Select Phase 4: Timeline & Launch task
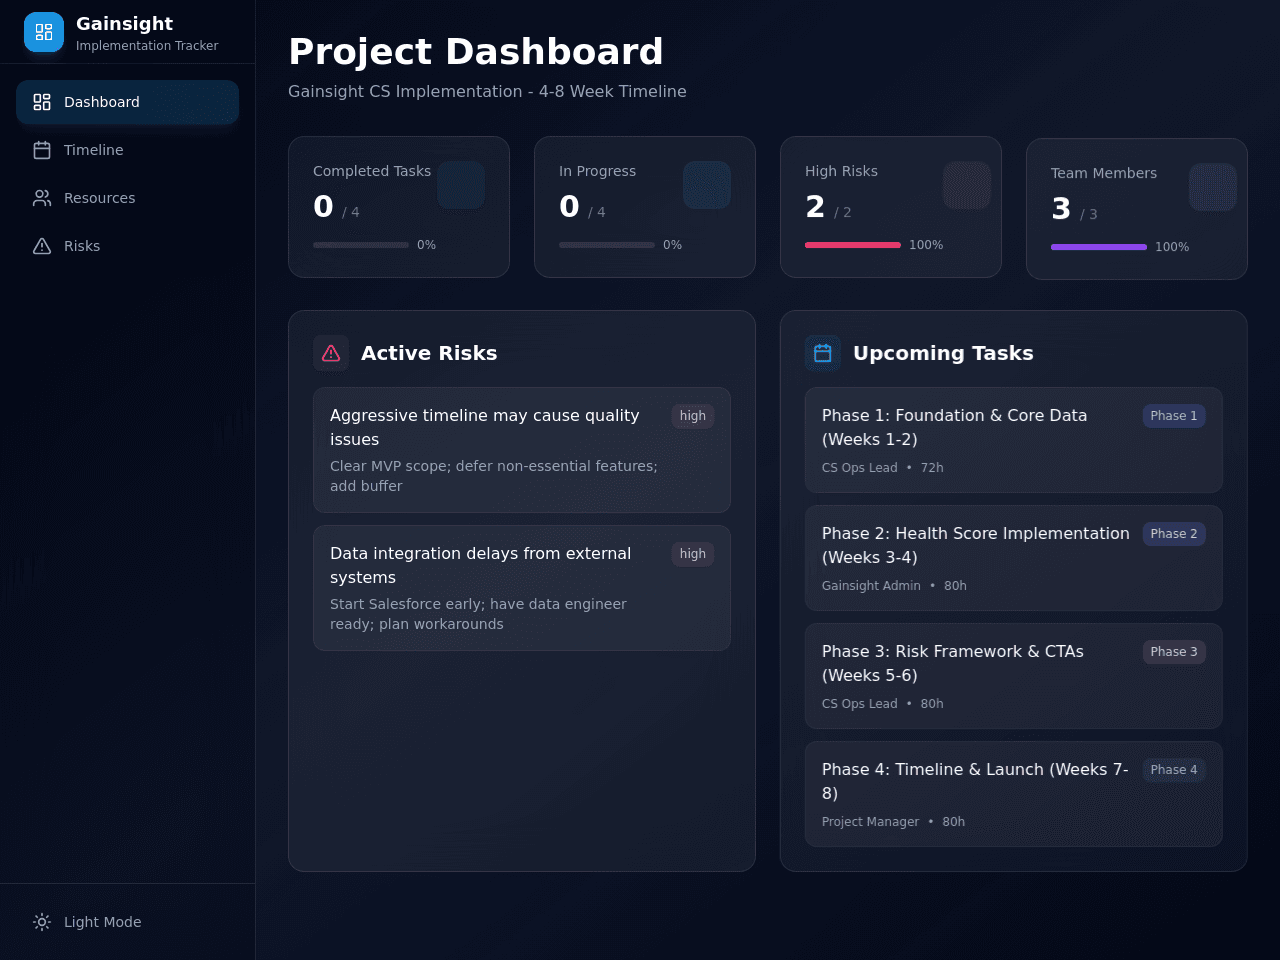The image size is (1280, 960). tap(1014, 794)
